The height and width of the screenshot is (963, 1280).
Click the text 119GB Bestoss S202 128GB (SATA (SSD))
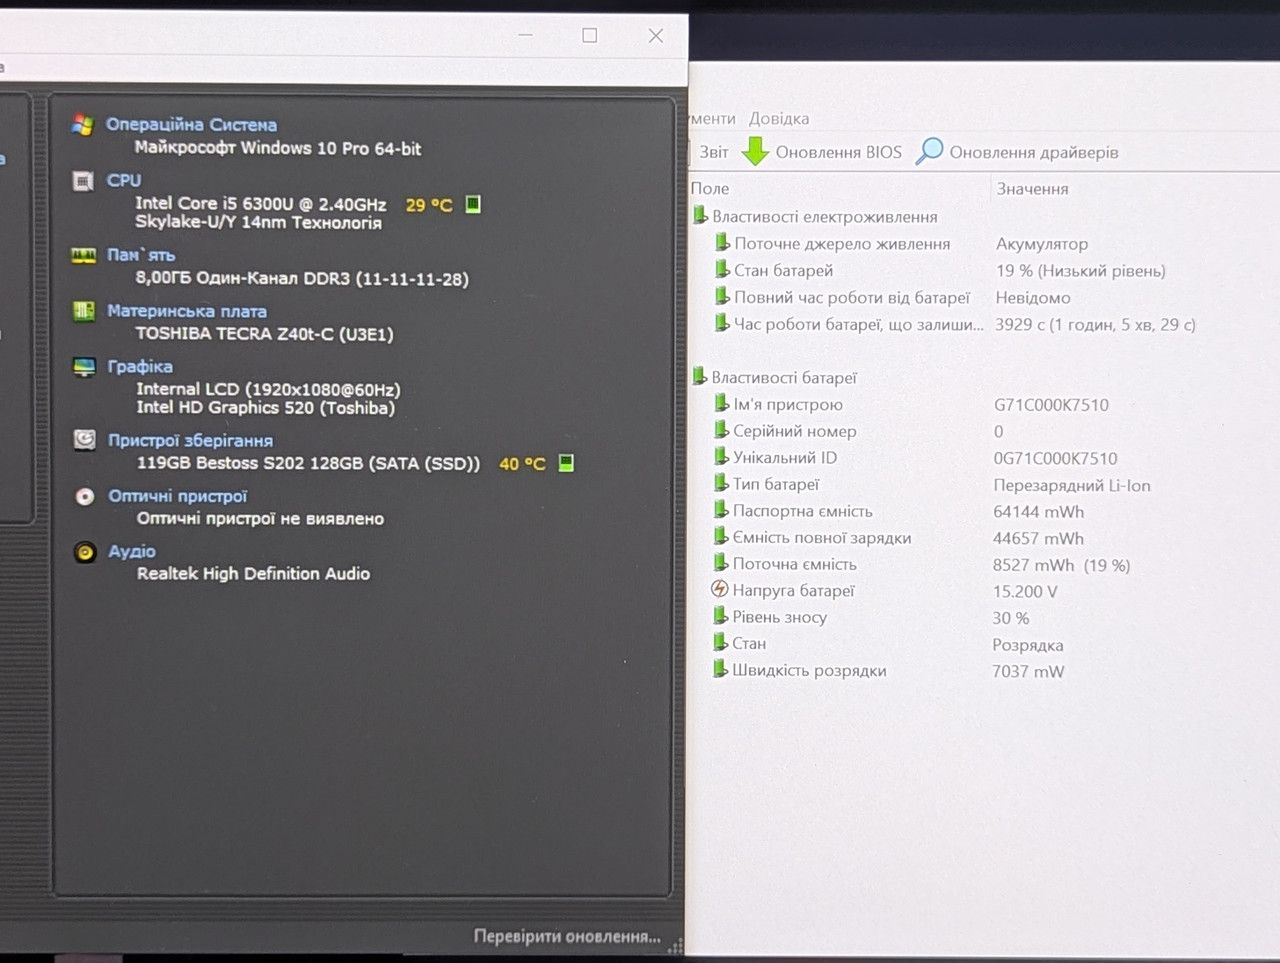click(308, 463)
